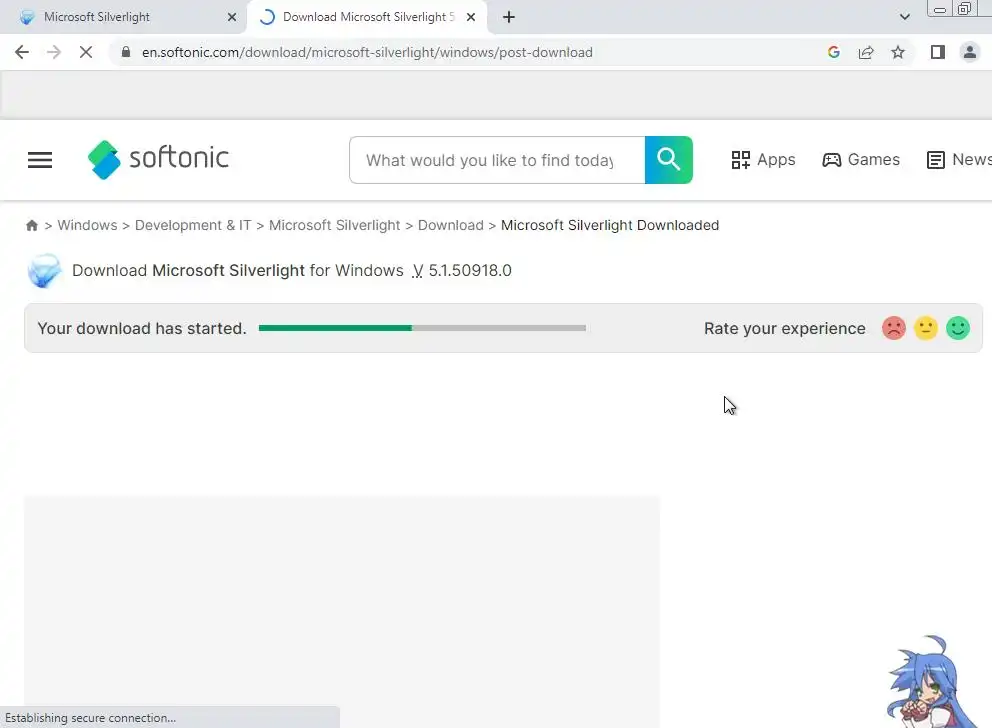Click the Softonic logo
The image size is (992, 728).
[x=158, y=159]
